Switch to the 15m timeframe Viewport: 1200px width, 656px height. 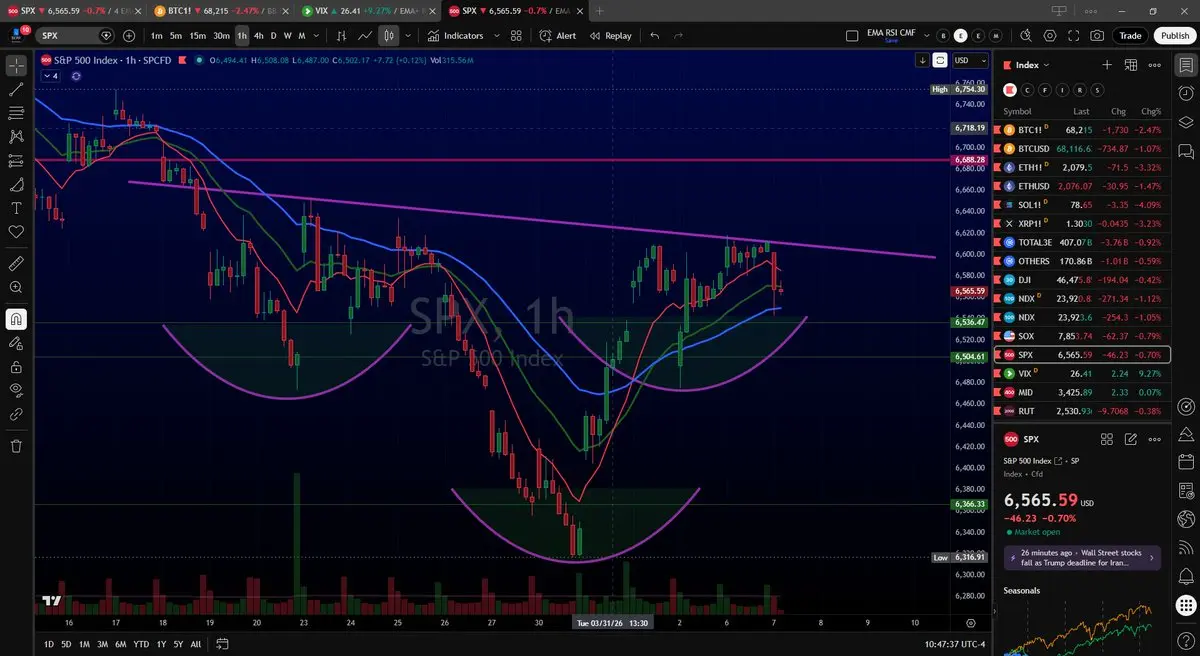coord(198,36)
